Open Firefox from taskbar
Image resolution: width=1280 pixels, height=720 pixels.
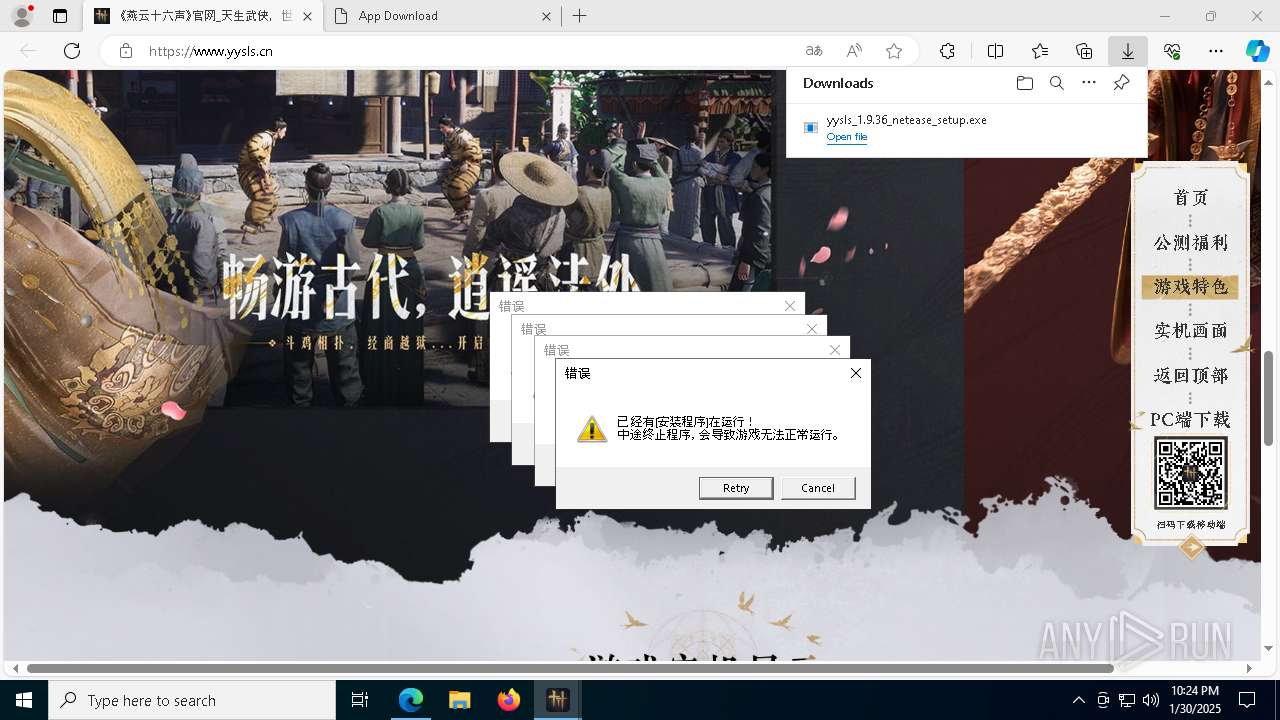pos(508,700)
